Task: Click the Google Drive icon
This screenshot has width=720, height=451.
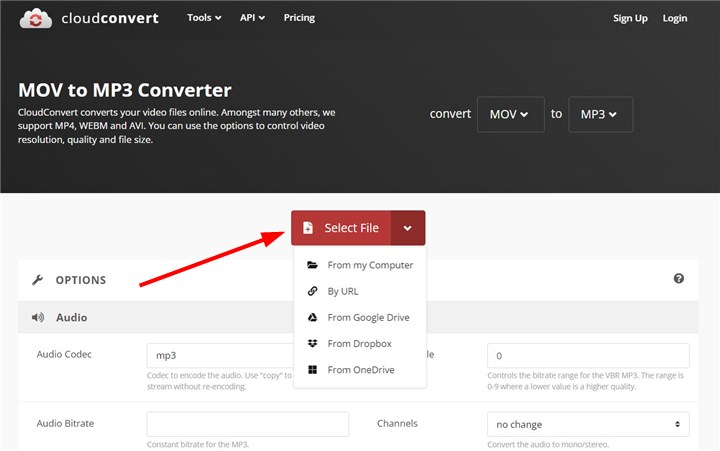Action: tap(312, 317)
